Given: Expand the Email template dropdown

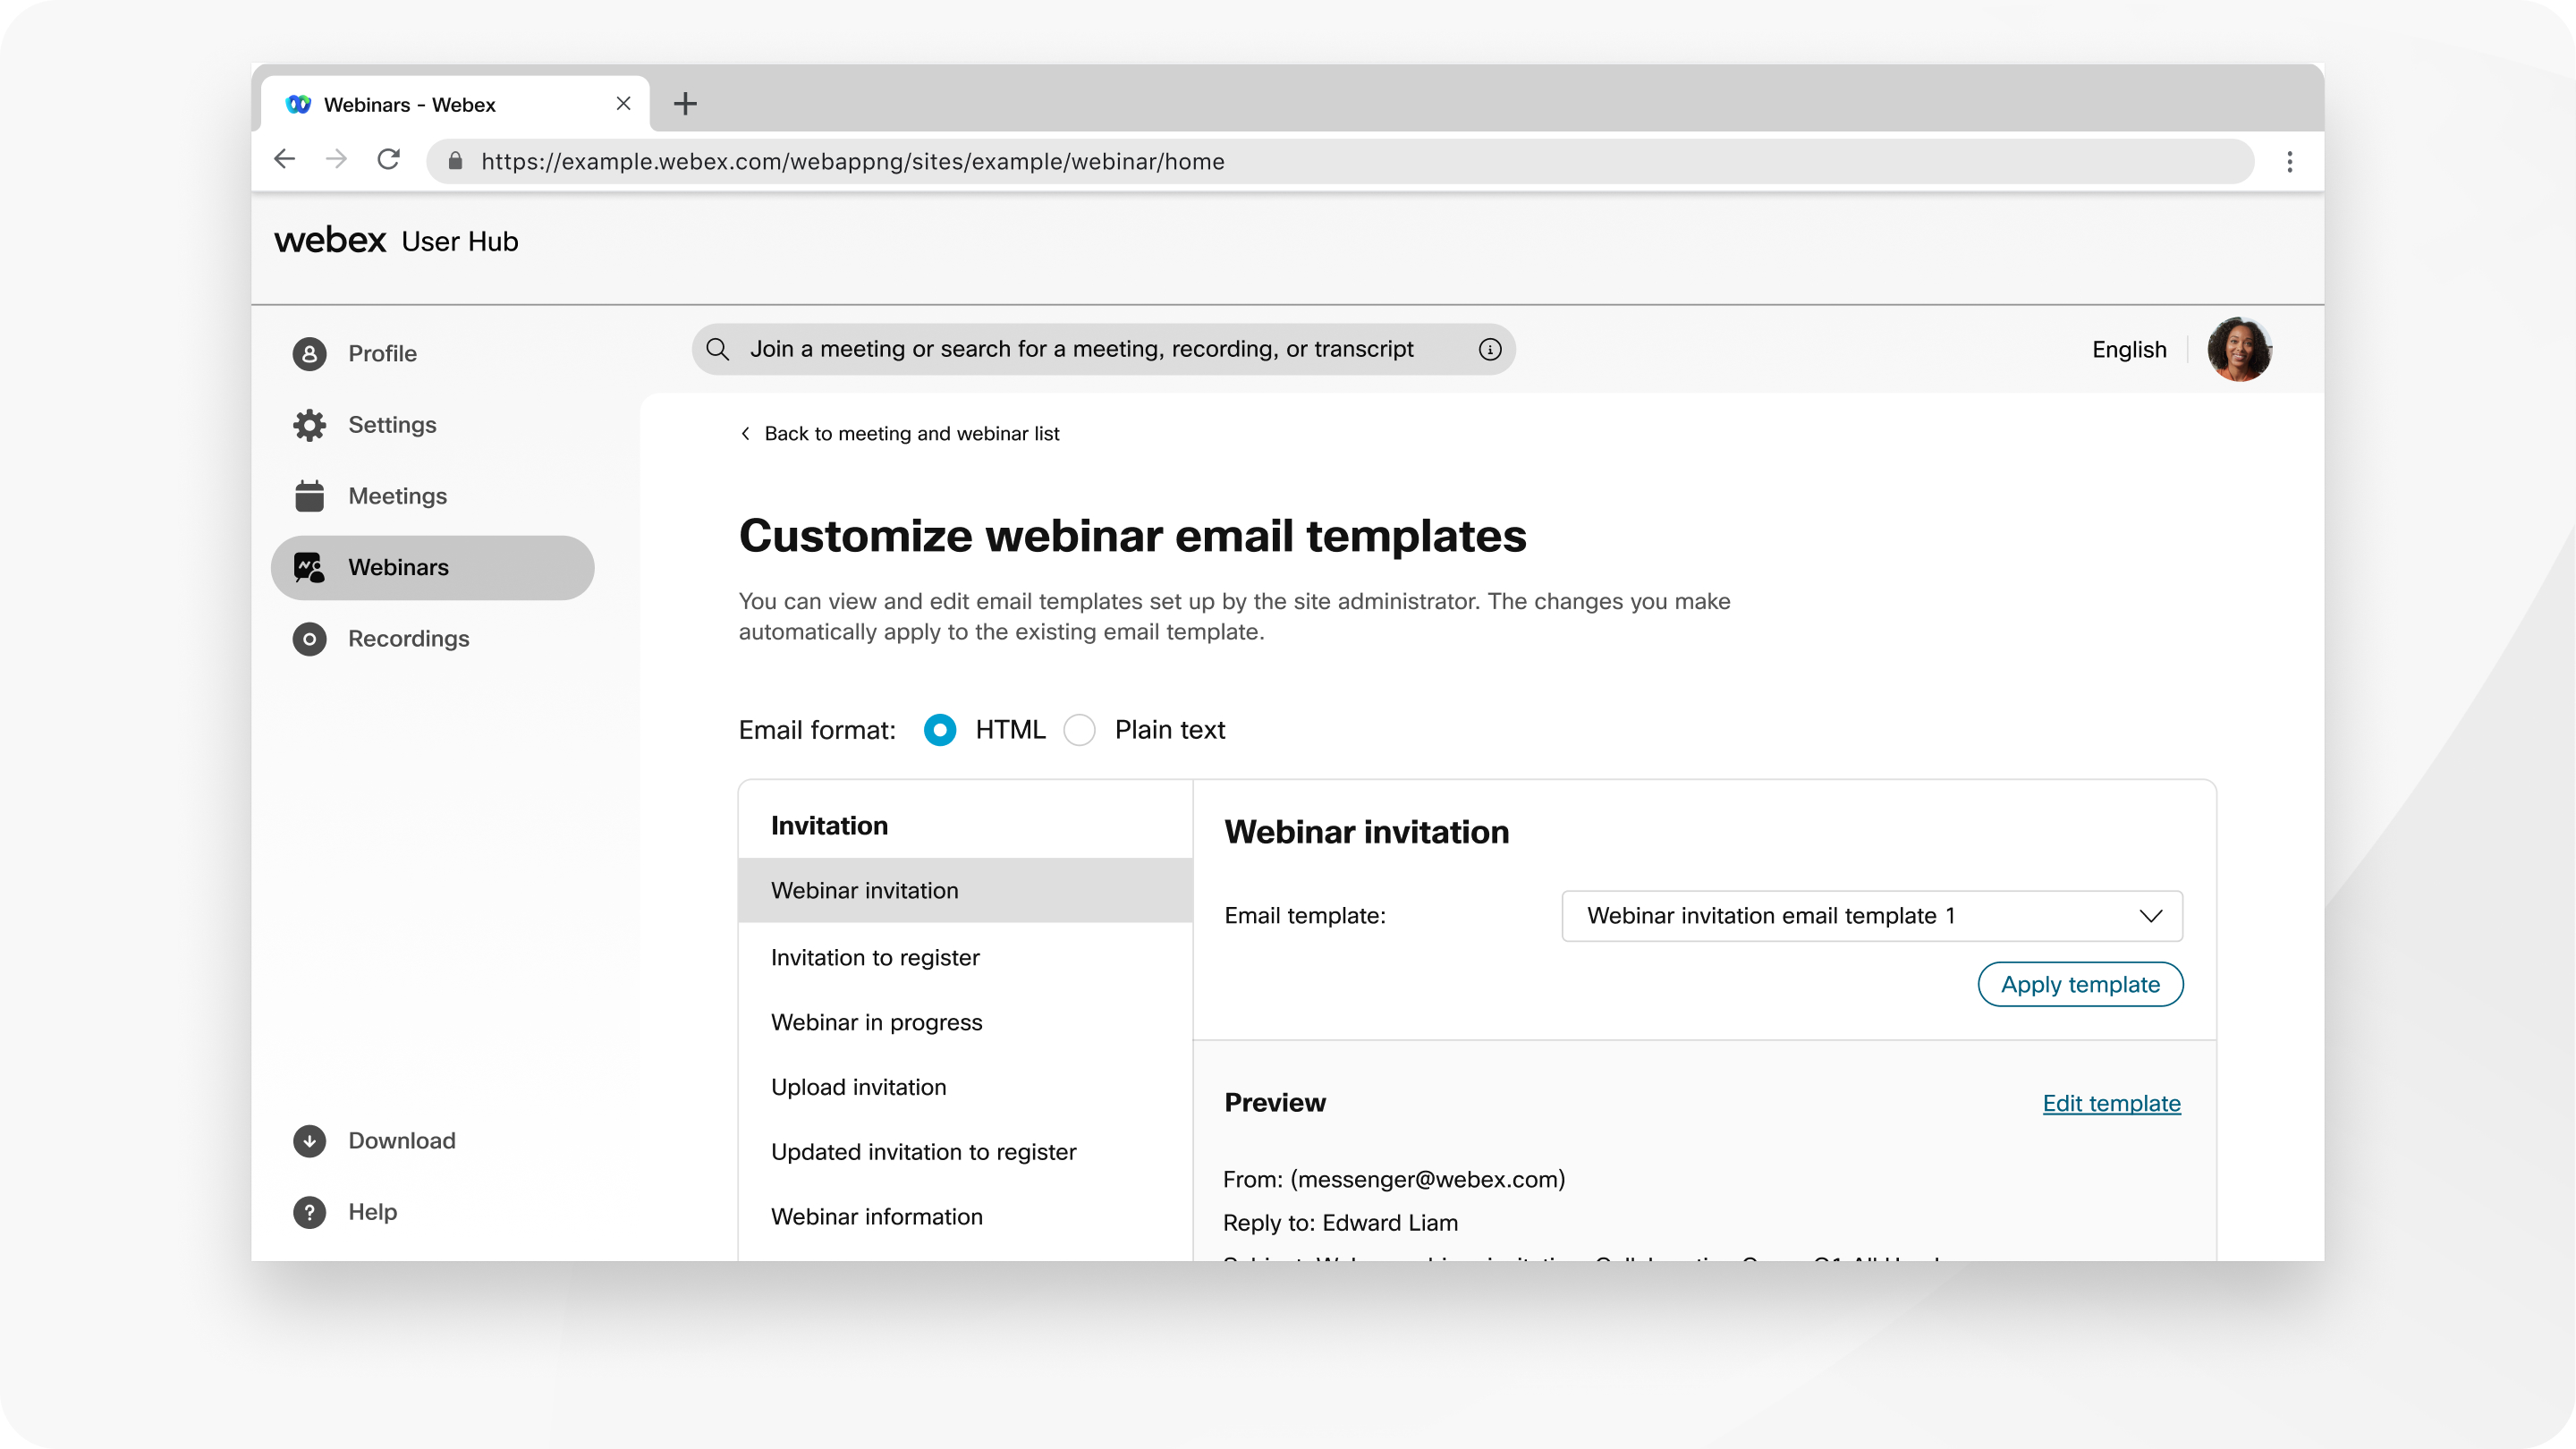Looking at the screenshot, I should (1872, 915).
